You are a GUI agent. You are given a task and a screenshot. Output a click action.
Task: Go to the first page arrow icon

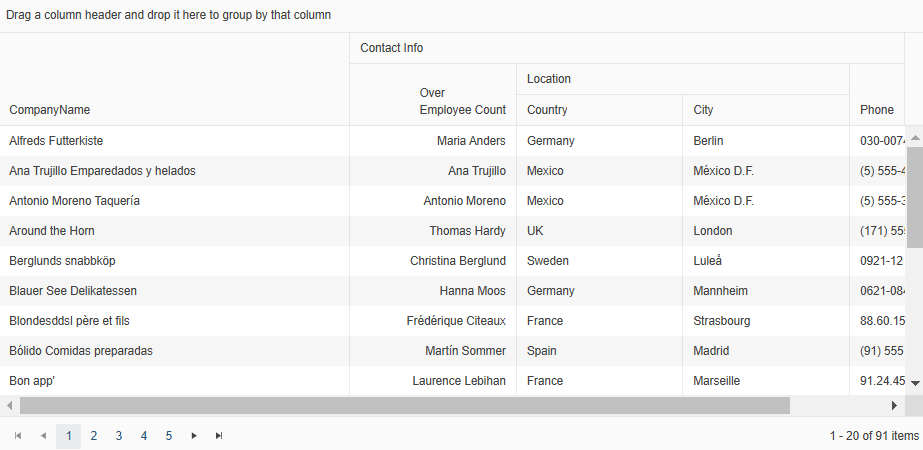pyautogui.click(x=18, y=436)
